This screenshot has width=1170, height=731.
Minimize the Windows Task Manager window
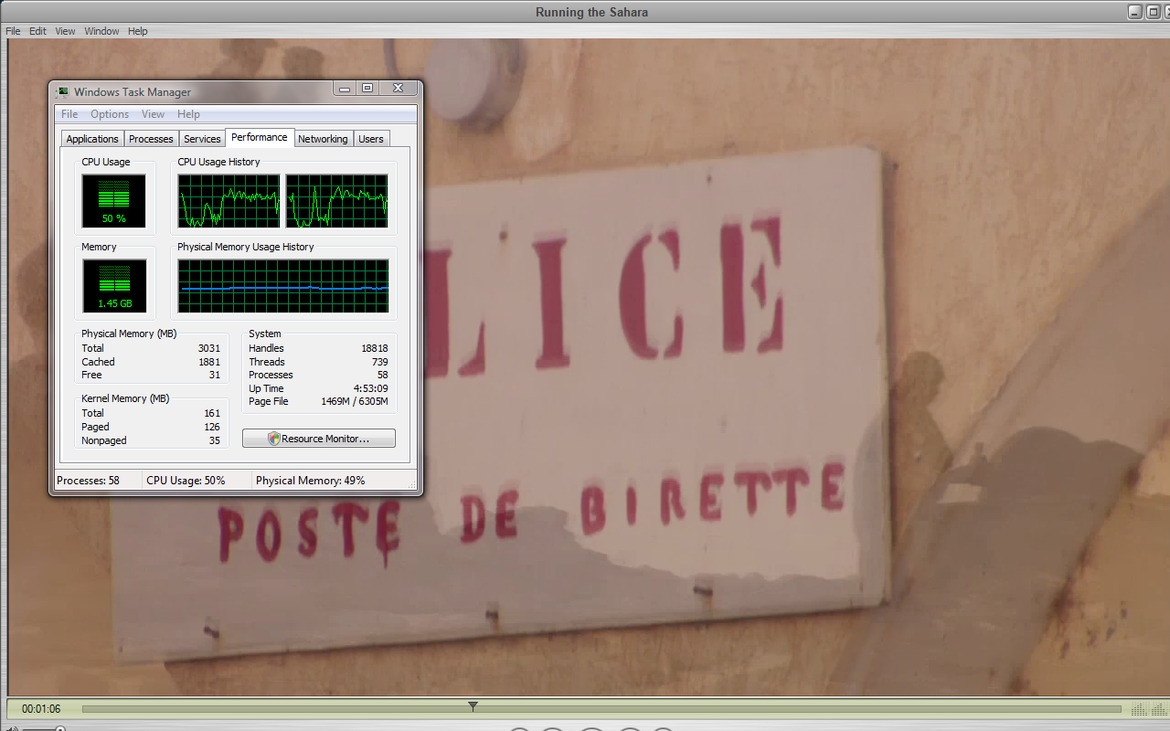[344, 88]
